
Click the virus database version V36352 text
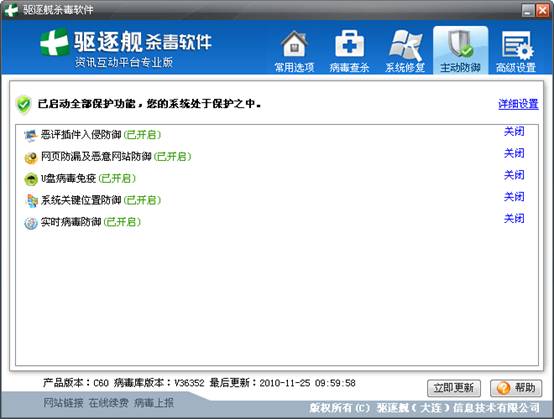click(159, 383)
